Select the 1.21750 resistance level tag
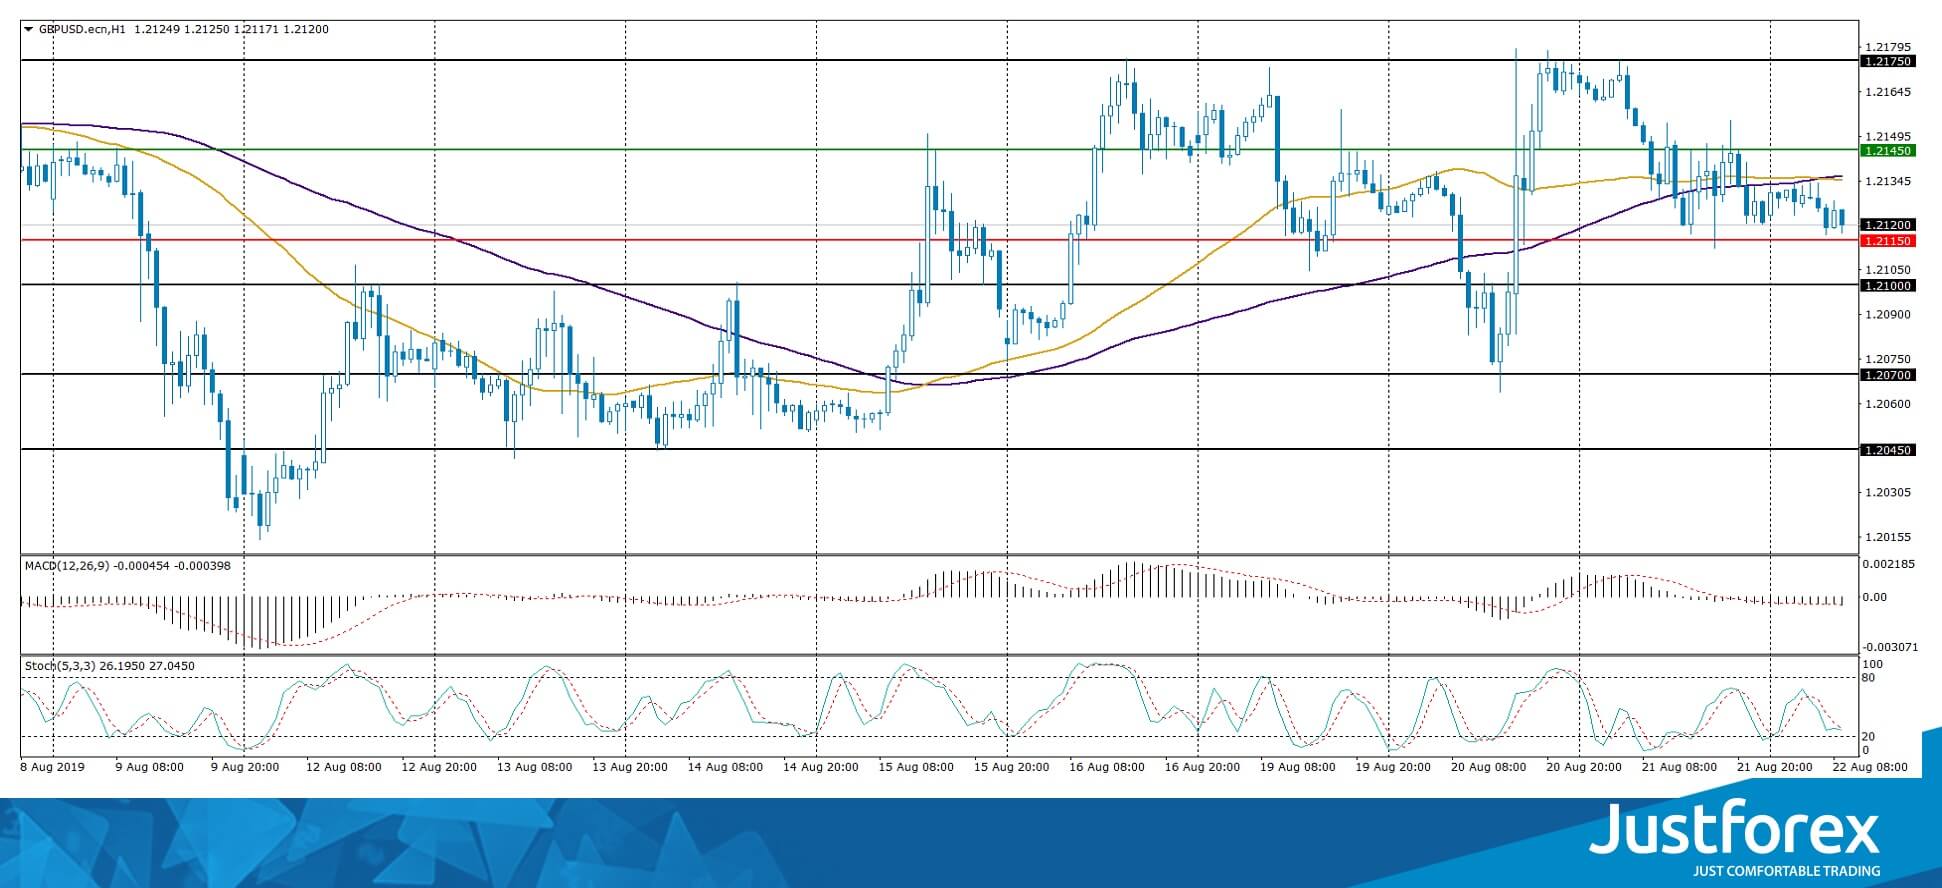This screenshot has height=888, width=1942. (x=1886, y=61)
